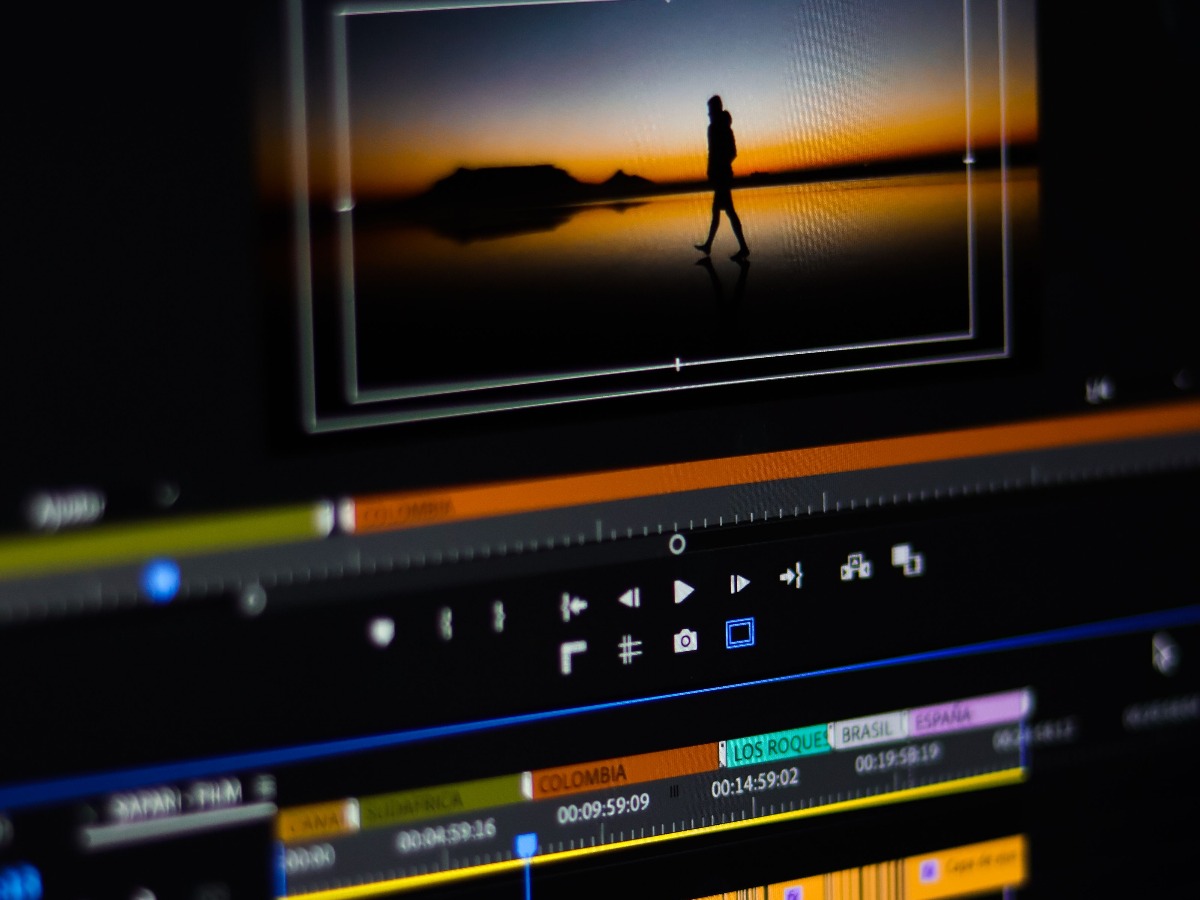1200x900 pixels.
Task: Click the zoom scroll bar right handle circle
Action: pyautogui.click(x=677, y=544)
